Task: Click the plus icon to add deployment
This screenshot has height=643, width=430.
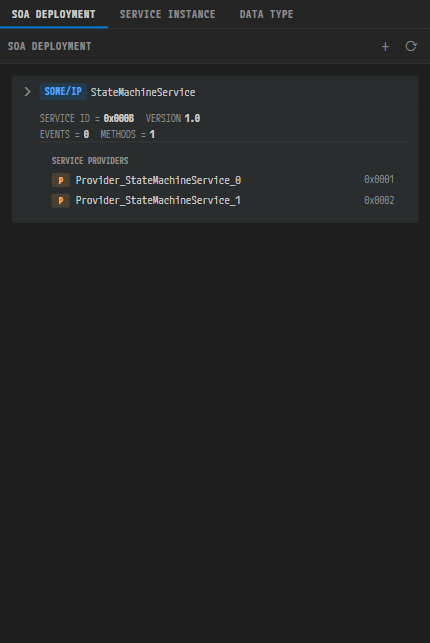Action: click(x=385, y=47)
